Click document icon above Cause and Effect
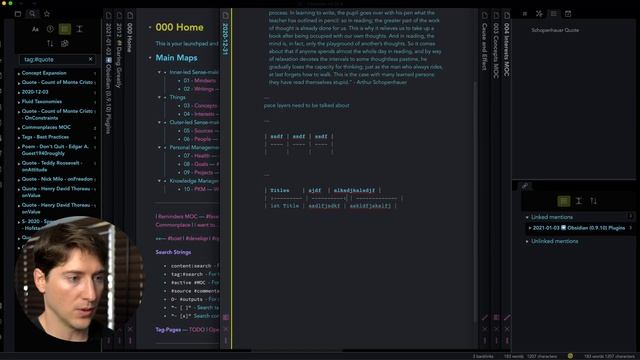This screenshot has height=360, width=640. point(484,16)
